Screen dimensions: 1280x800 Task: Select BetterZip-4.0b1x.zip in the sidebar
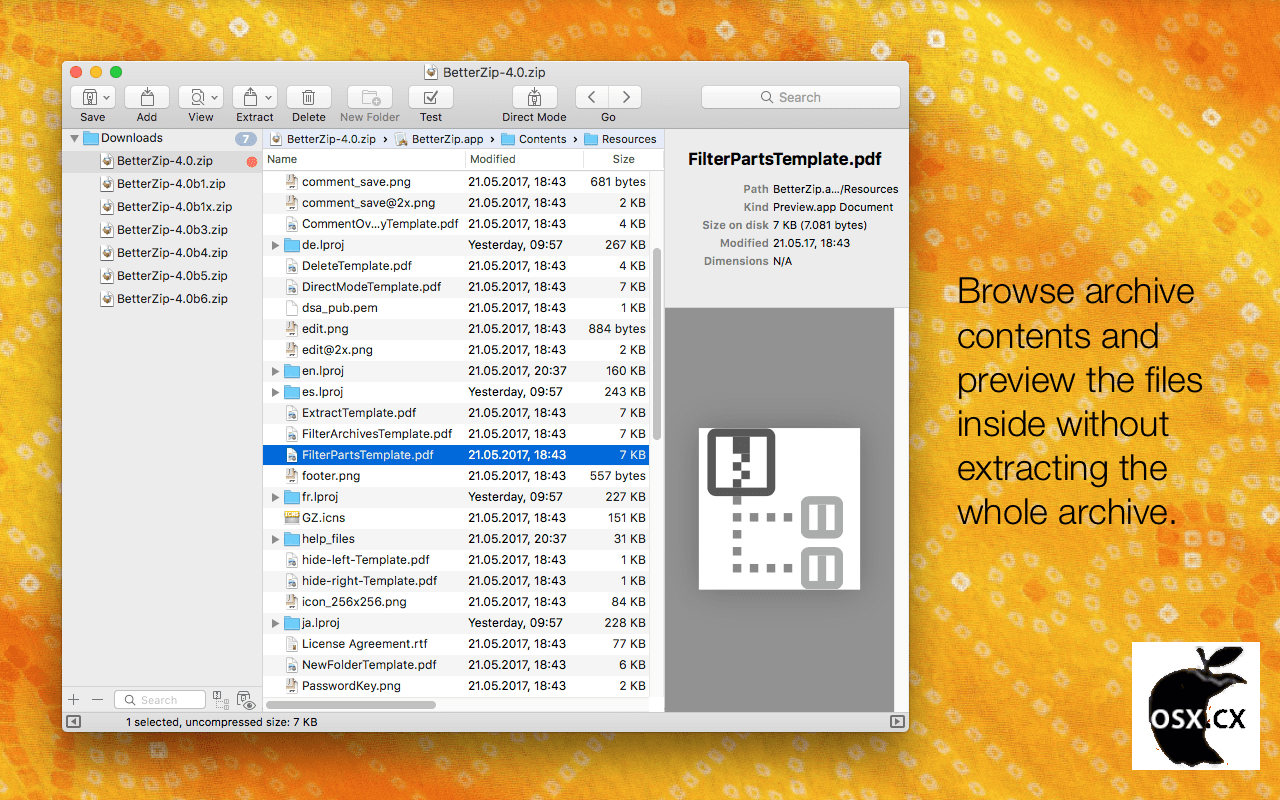[162, 207]
